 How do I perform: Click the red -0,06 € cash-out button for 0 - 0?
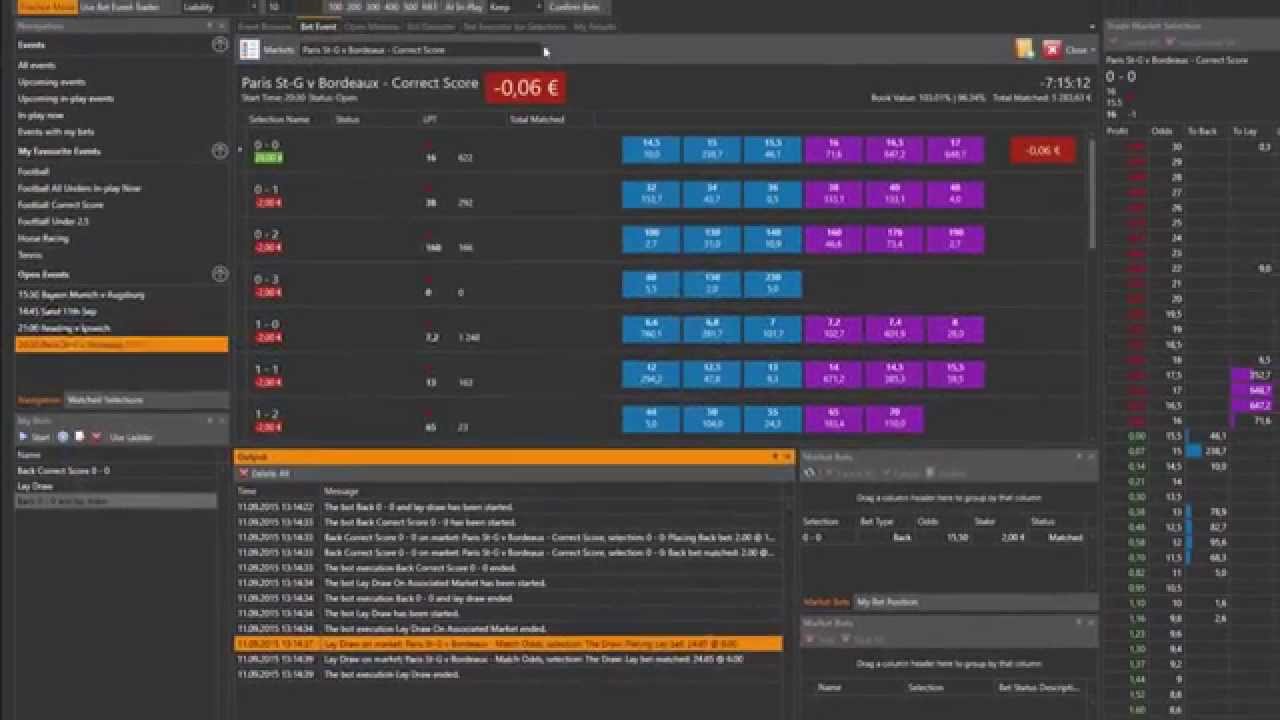click(1043, 150)
